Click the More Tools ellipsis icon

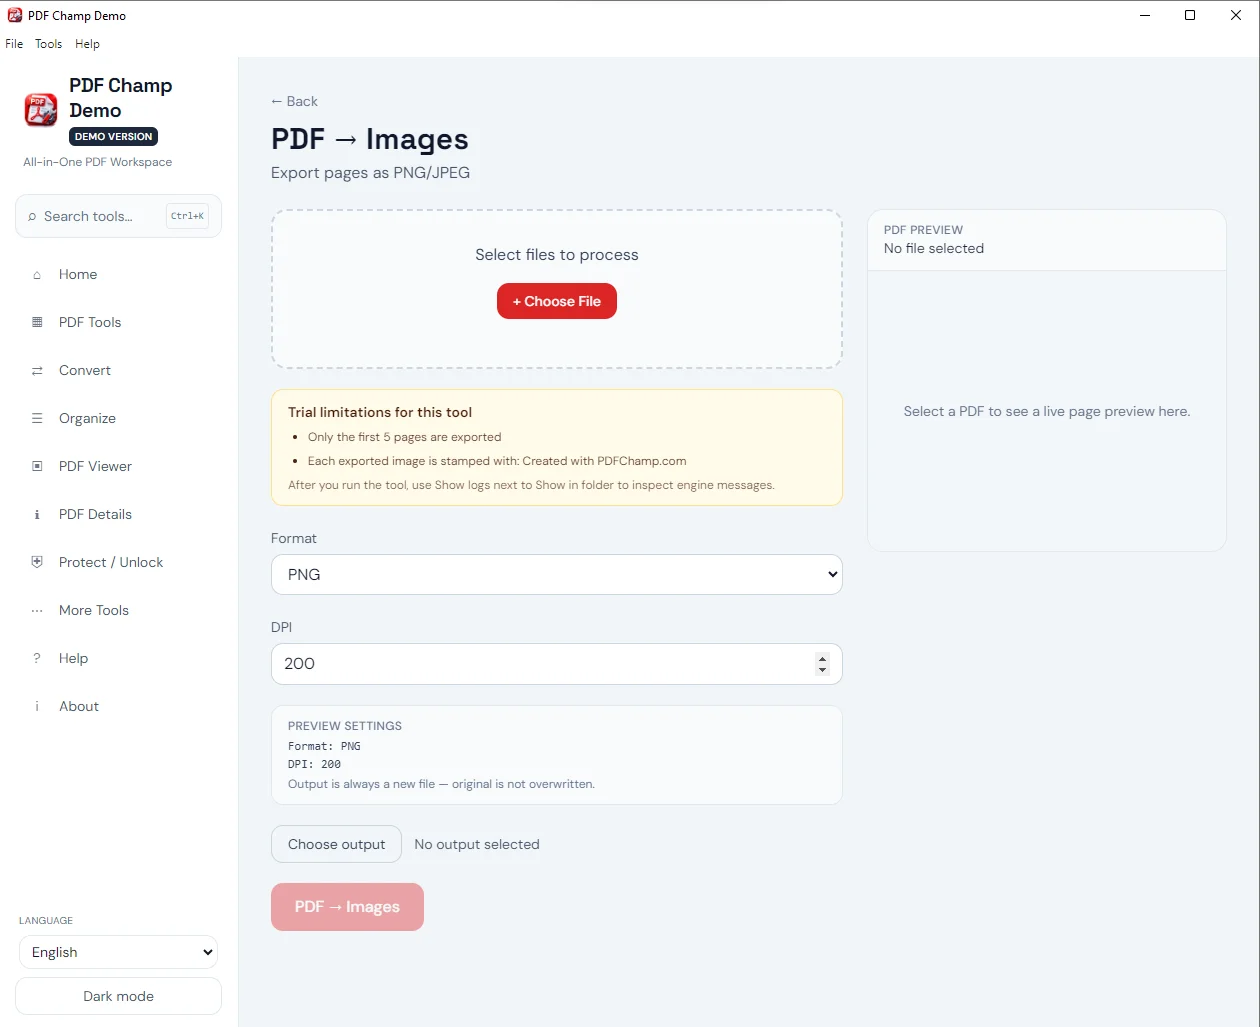37,611
